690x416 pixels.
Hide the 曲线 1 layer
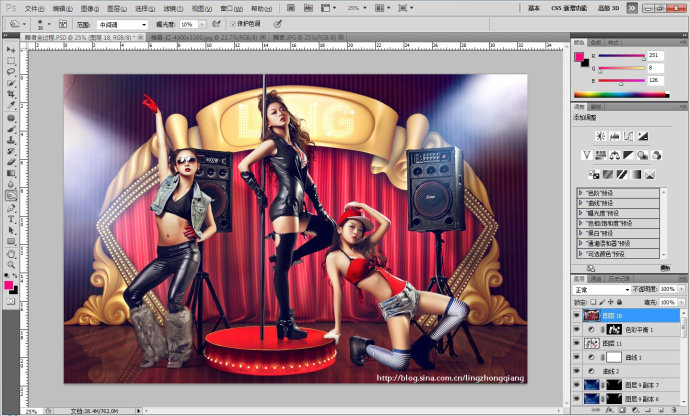(576, 357)
